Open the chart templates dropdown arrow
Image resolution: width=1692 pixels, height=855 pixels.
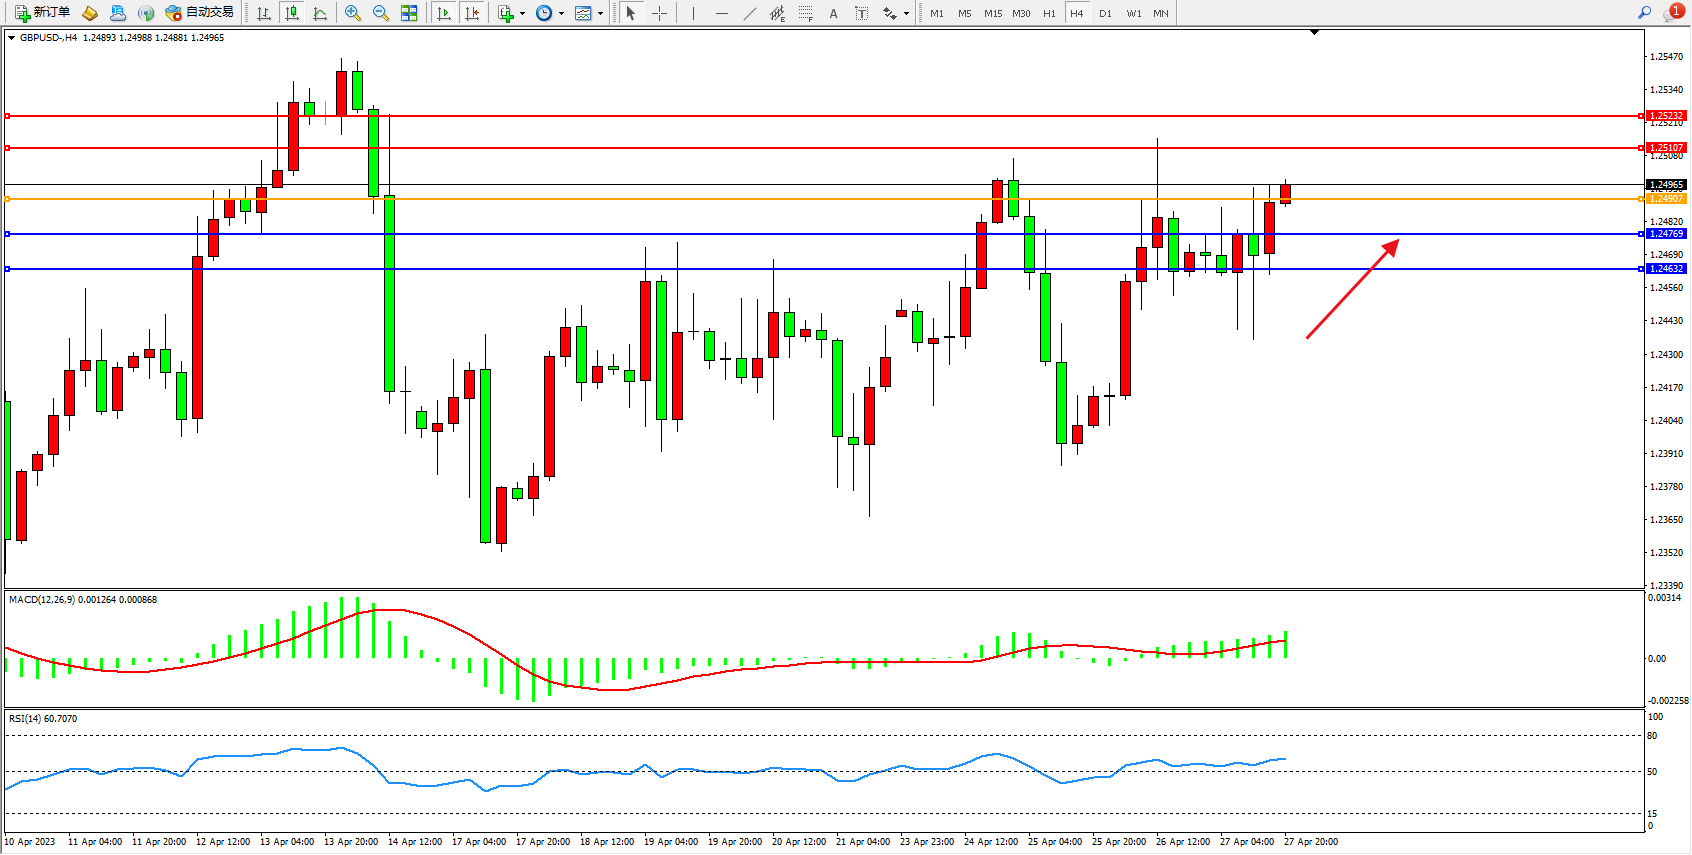pos(600,14)
